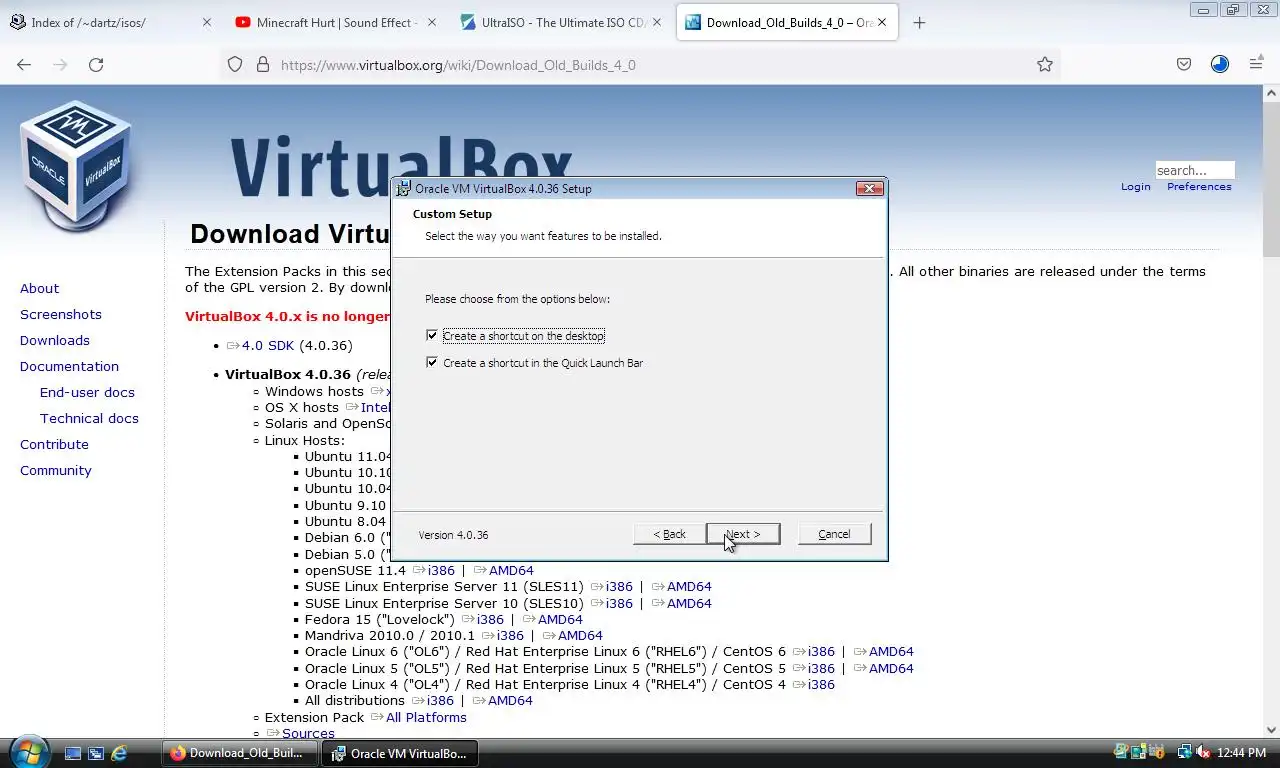This screenshot has width=1280, height=768.
Task: Select the 'Download_Old_Builds_4_0' tab
Action: click(x=789, y=22)
